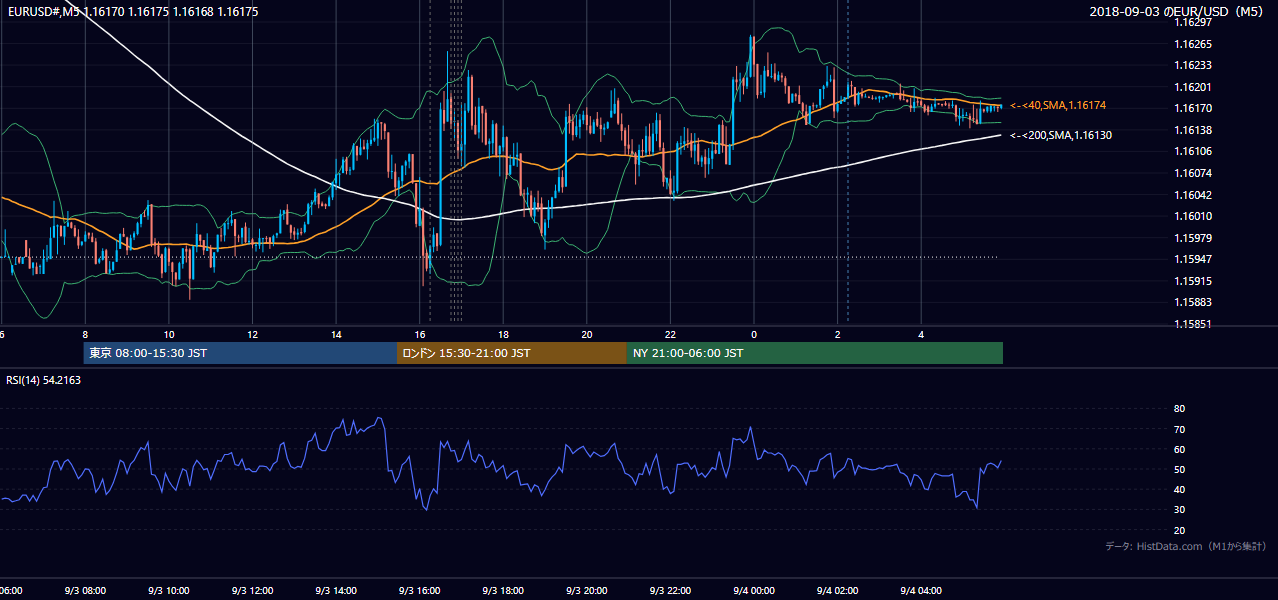Click price axis level 1.16010
Image resolution: width=1278 pixels, height=600 pixels.
[1192, 216]
